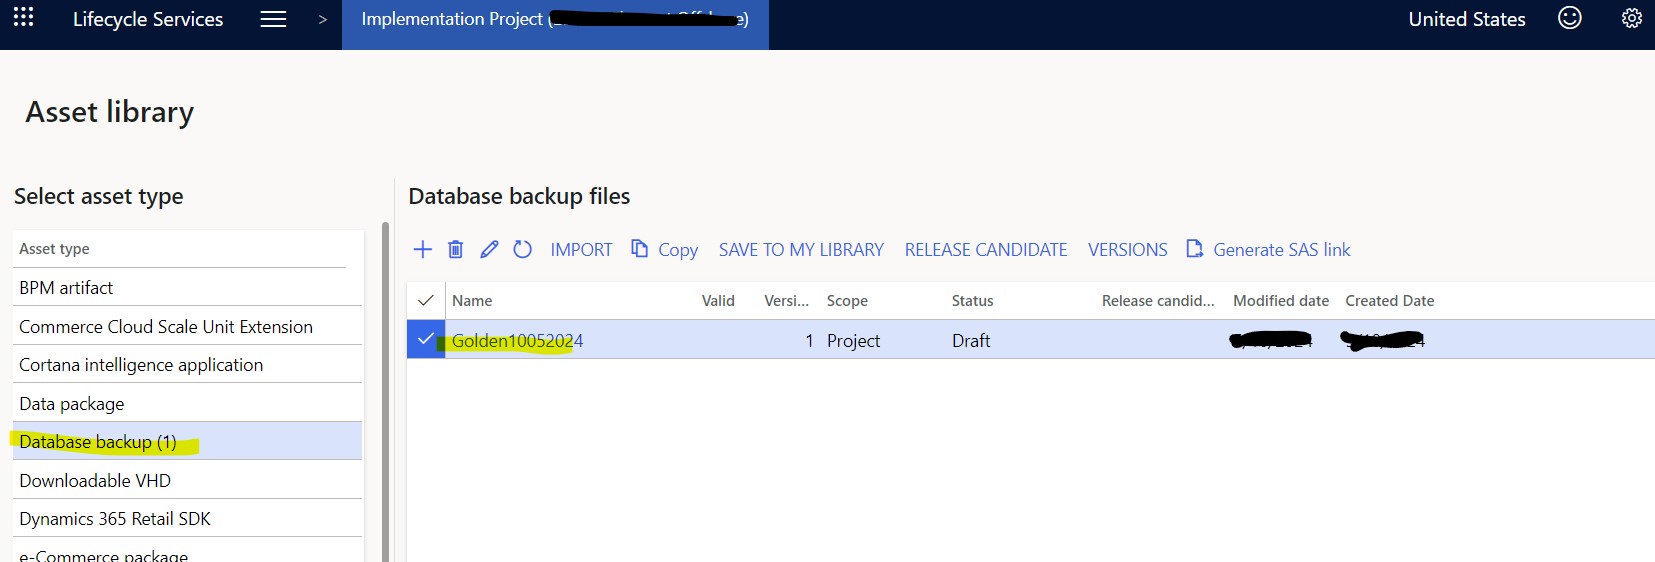Click the smiley feedback icon

1570,18
